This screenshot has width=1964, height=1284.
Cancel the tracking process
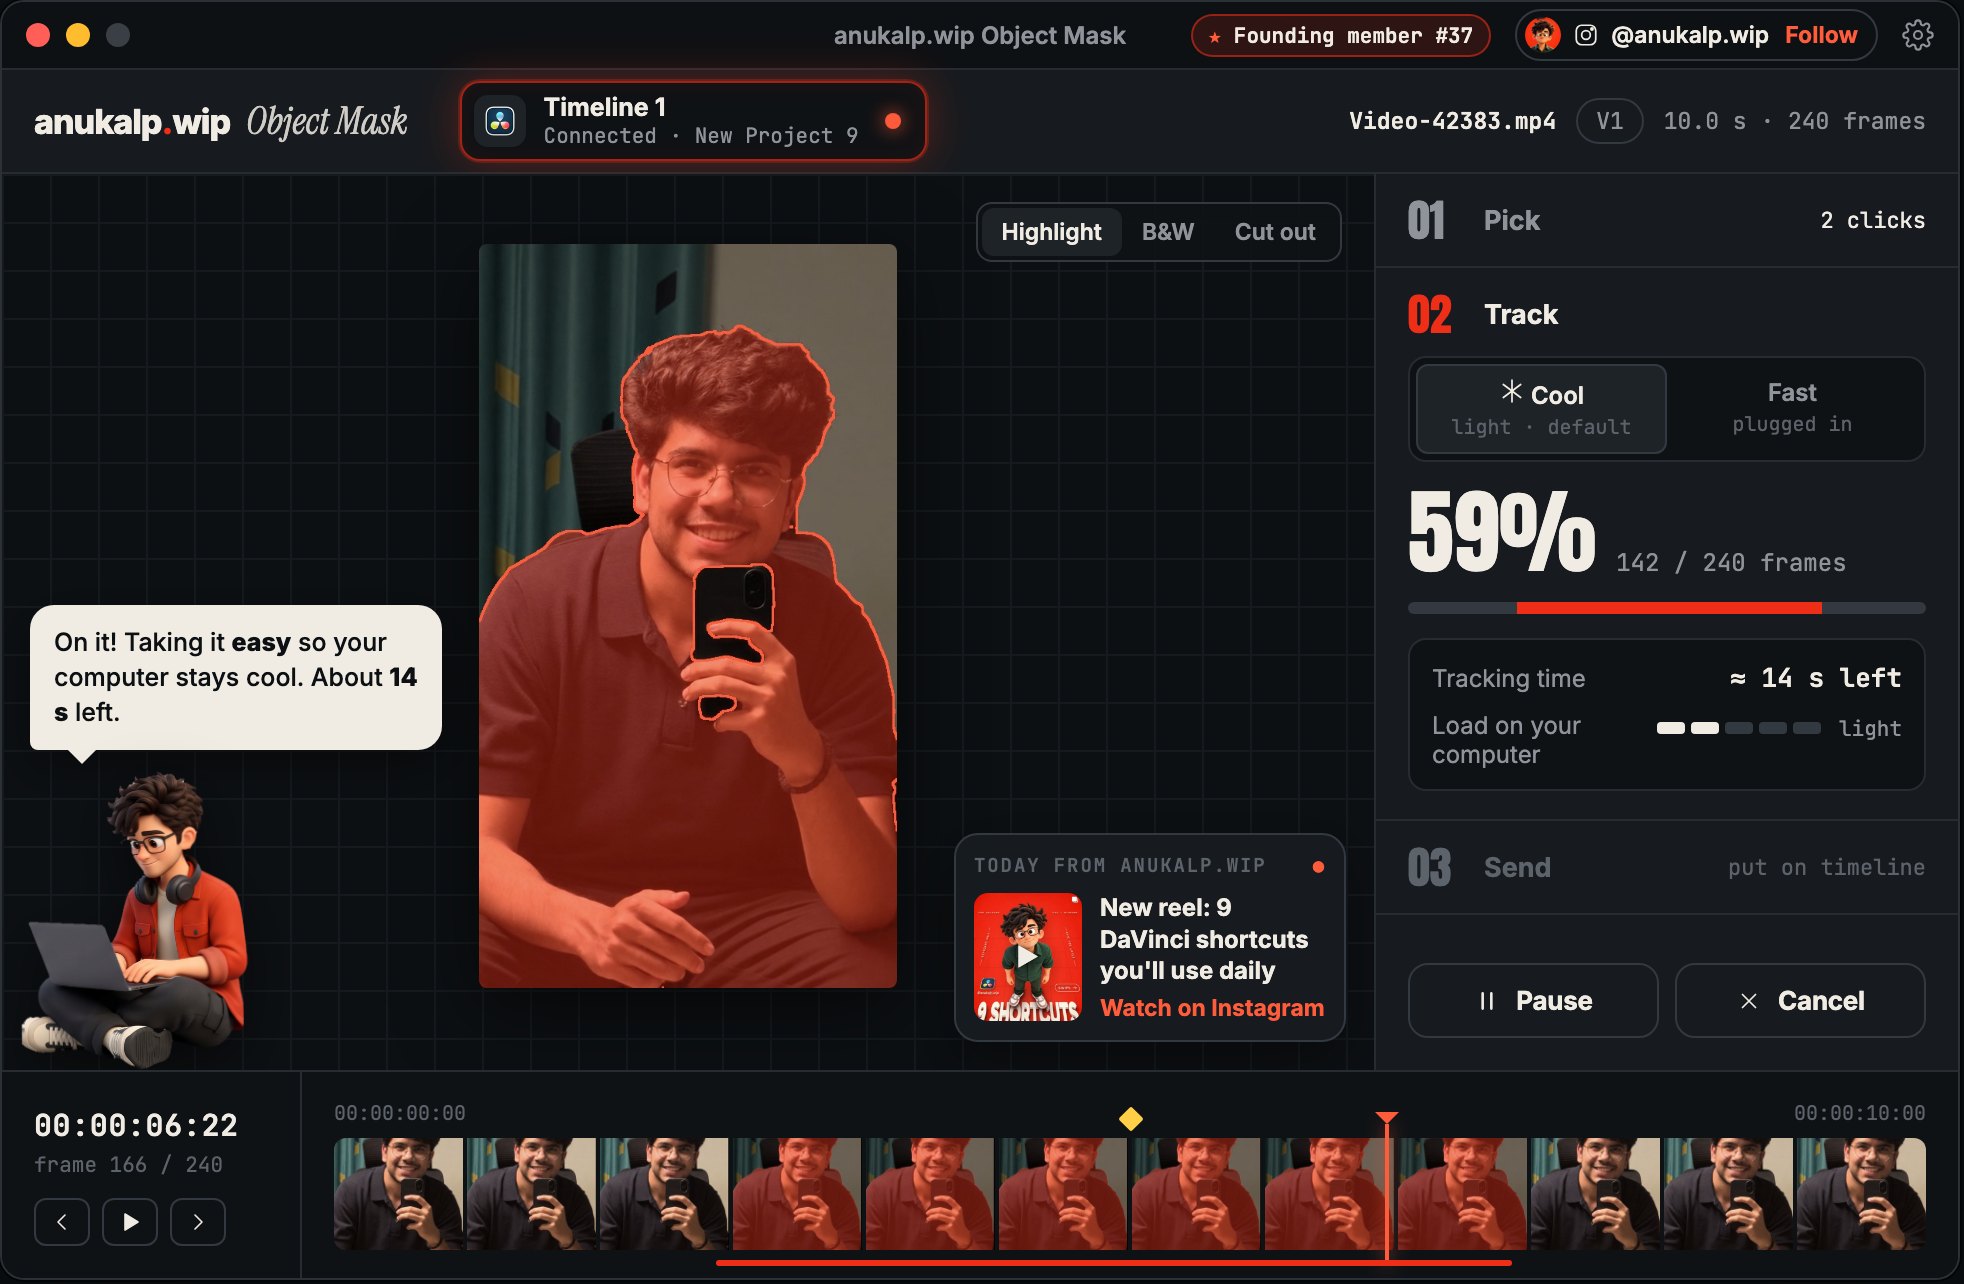tap(1800, 1000)
